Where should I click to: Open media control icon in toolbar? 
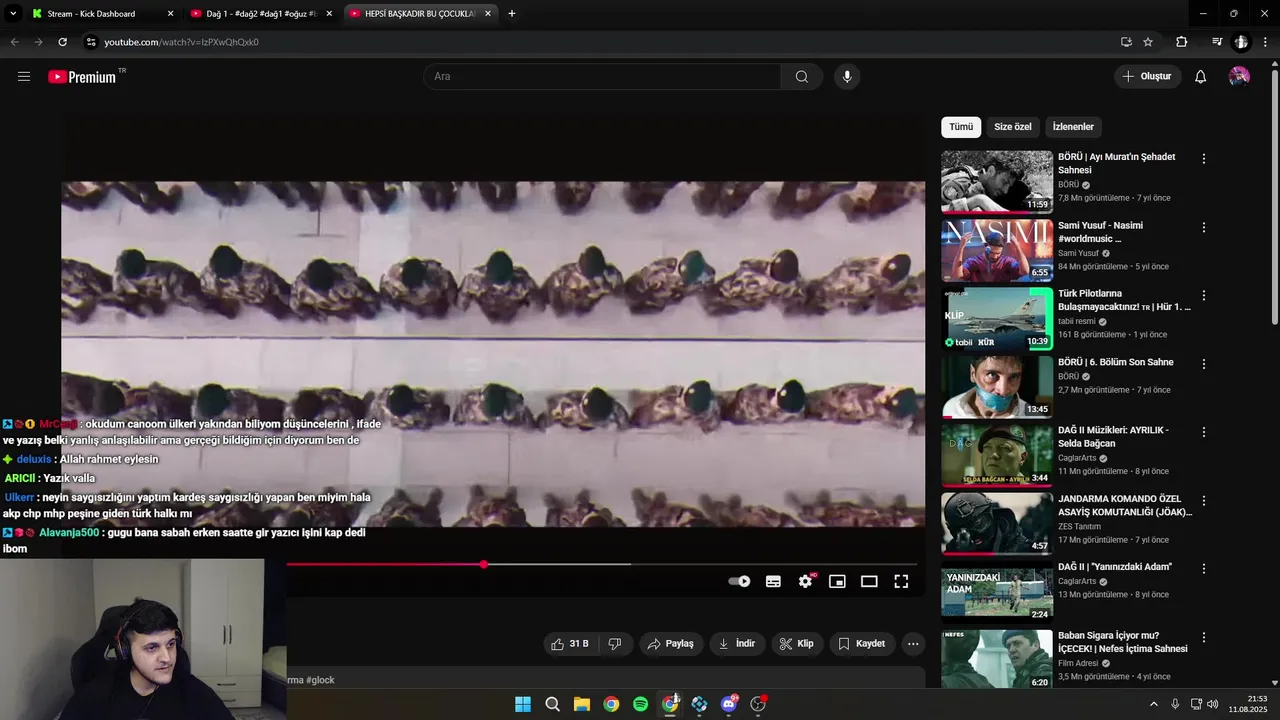coord(1217,42)
